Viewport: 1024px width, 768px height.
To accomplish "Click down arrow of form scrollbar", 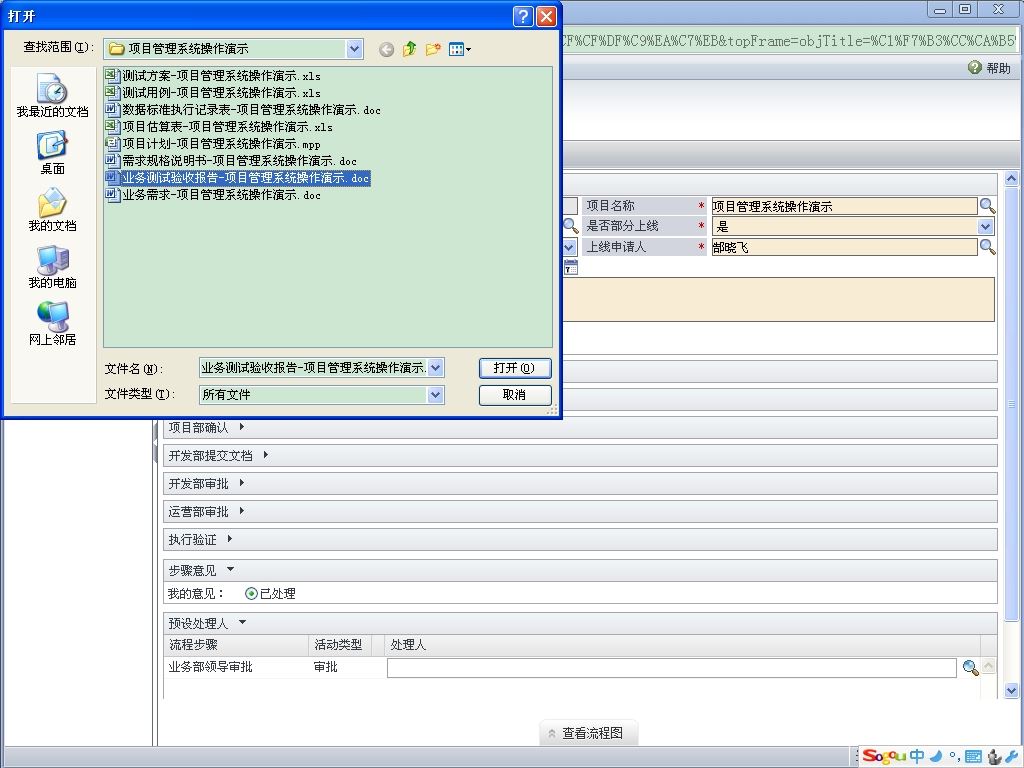I will [1012, 690].
